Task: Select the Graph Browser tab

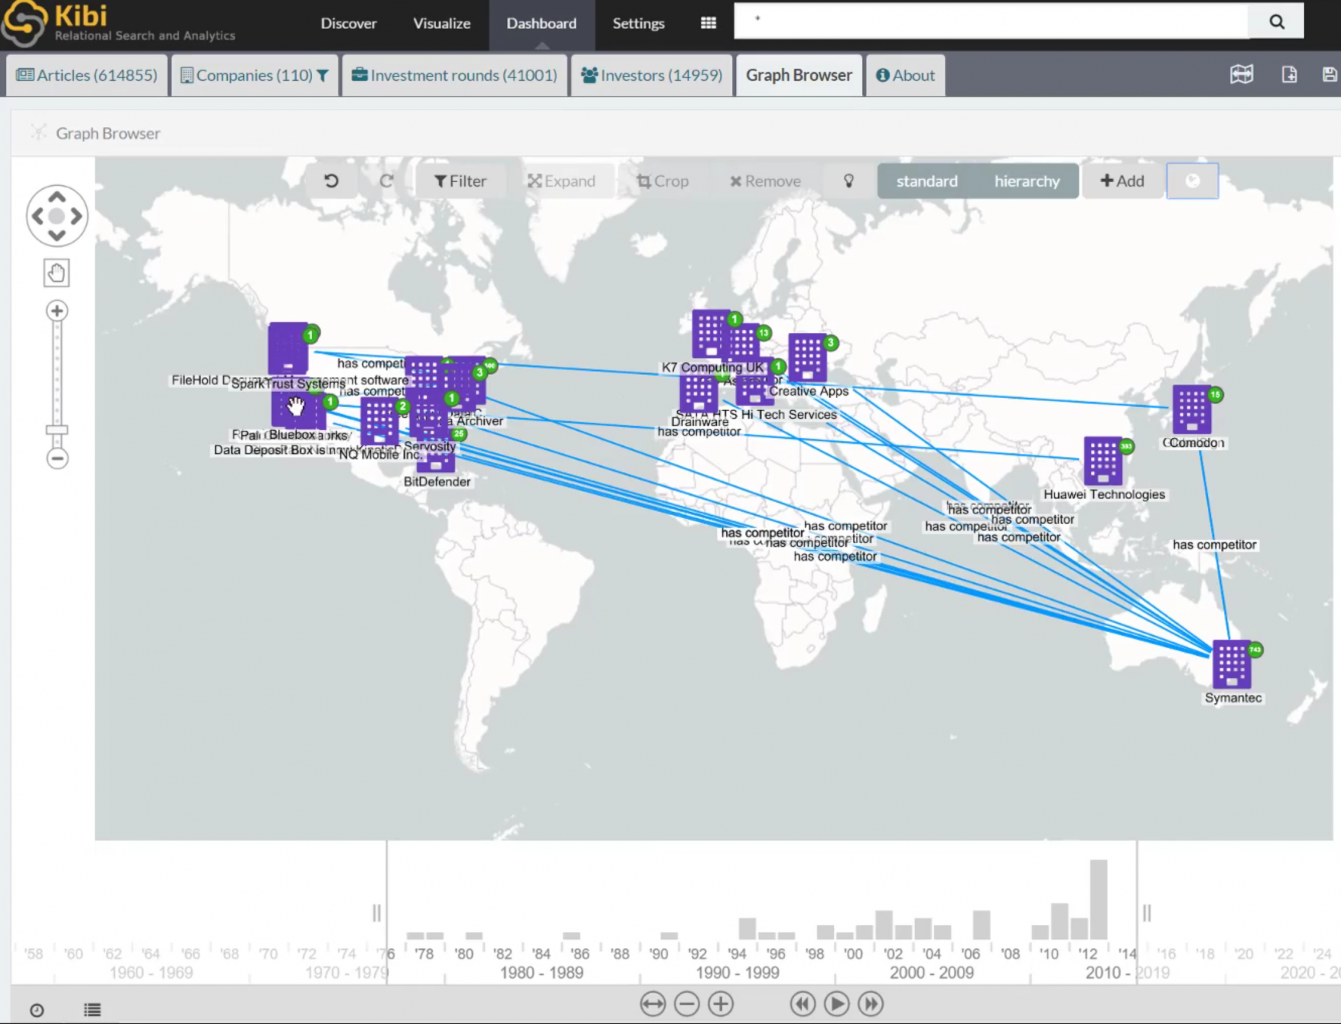Action: (799, 75)
